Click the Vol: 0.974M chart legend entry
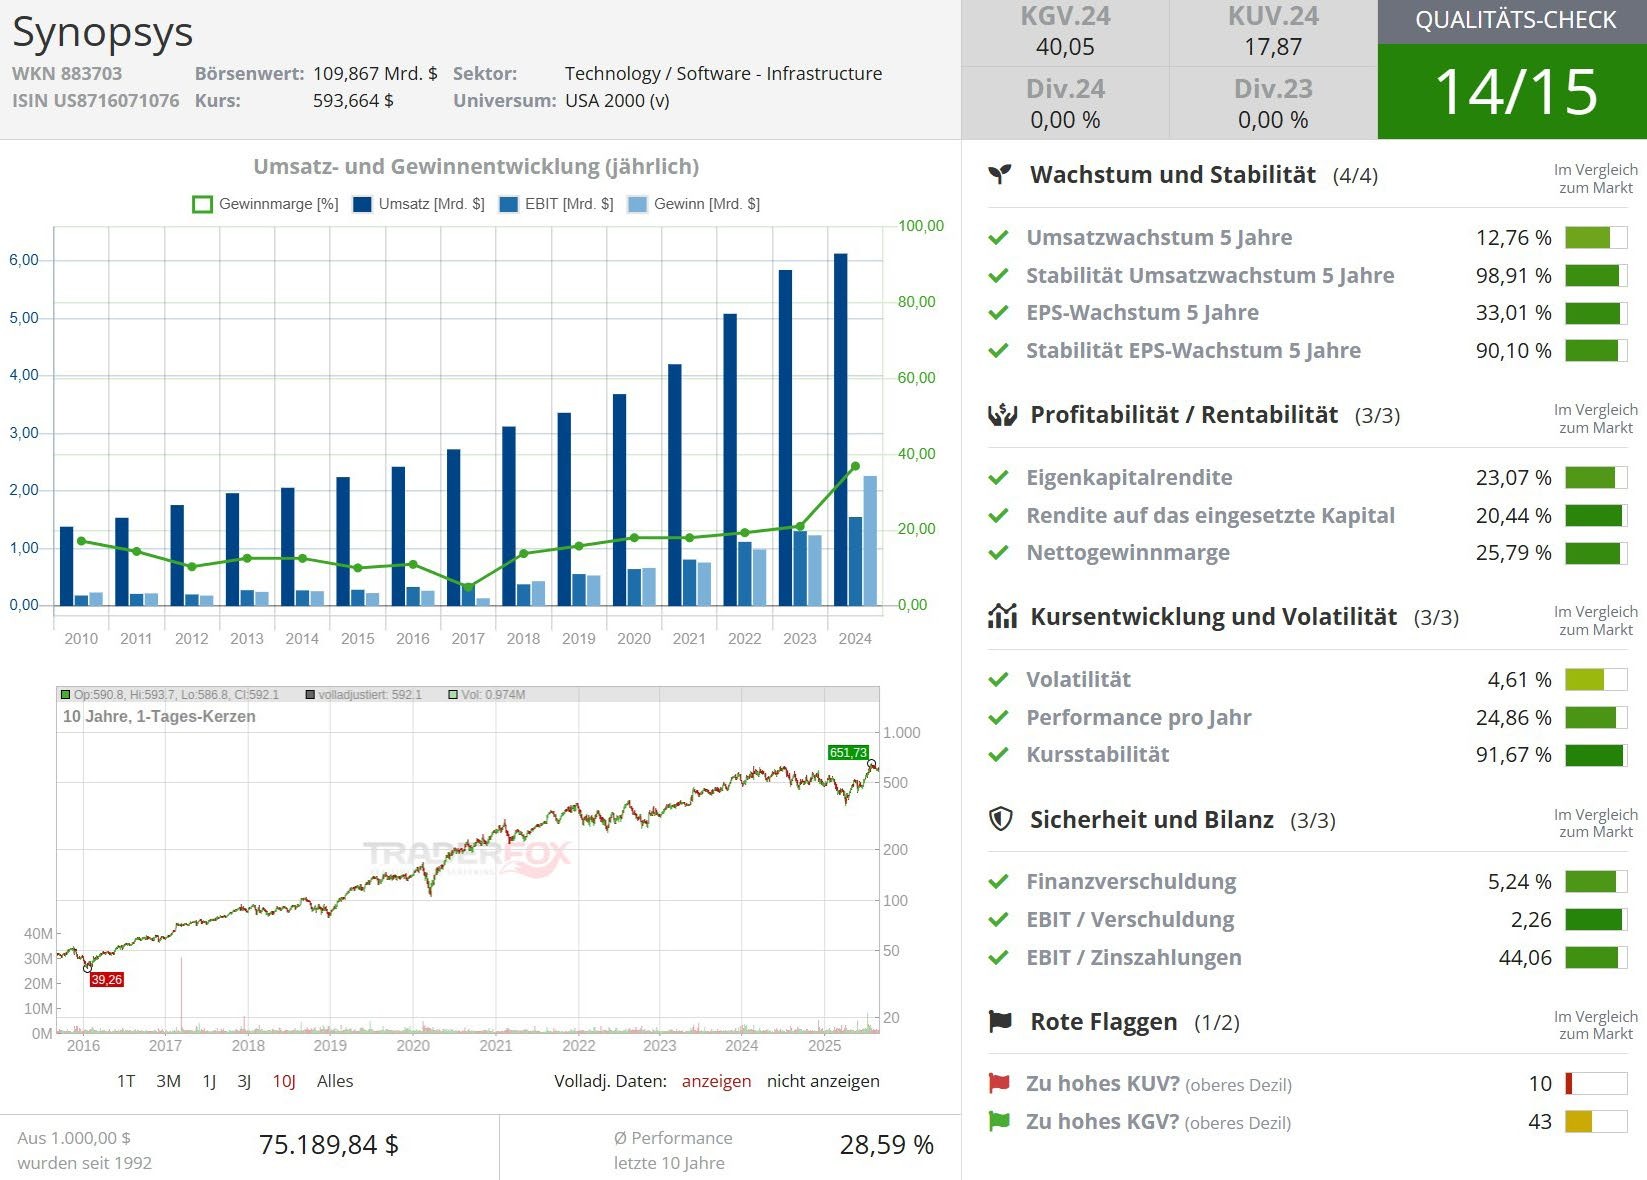The height and width of the screenshot is (1180, 1647). click(x=487, y=694)
